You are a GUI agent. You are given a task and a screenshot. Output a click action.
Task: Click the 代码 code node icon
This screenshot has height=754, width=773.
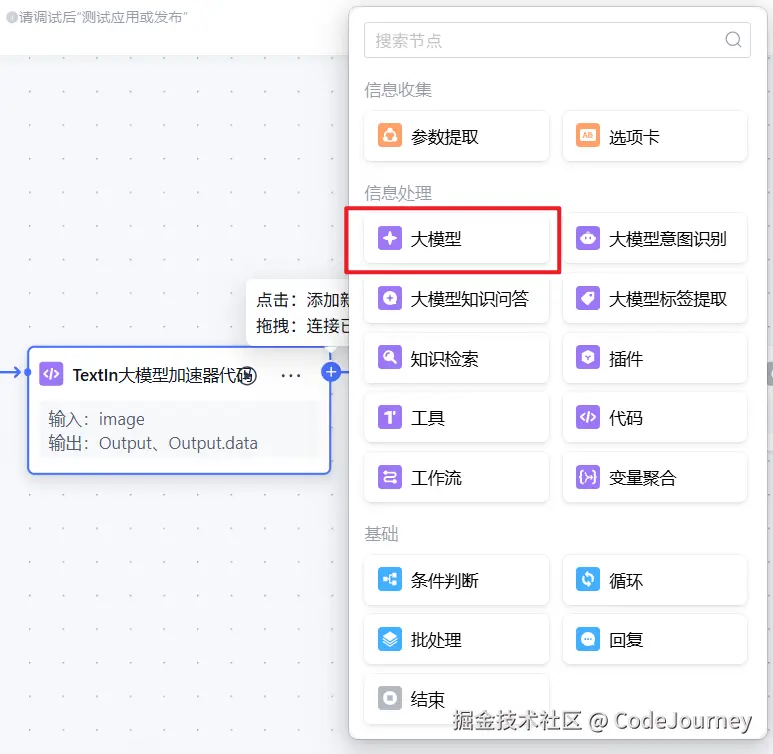(x=588, y=417)
